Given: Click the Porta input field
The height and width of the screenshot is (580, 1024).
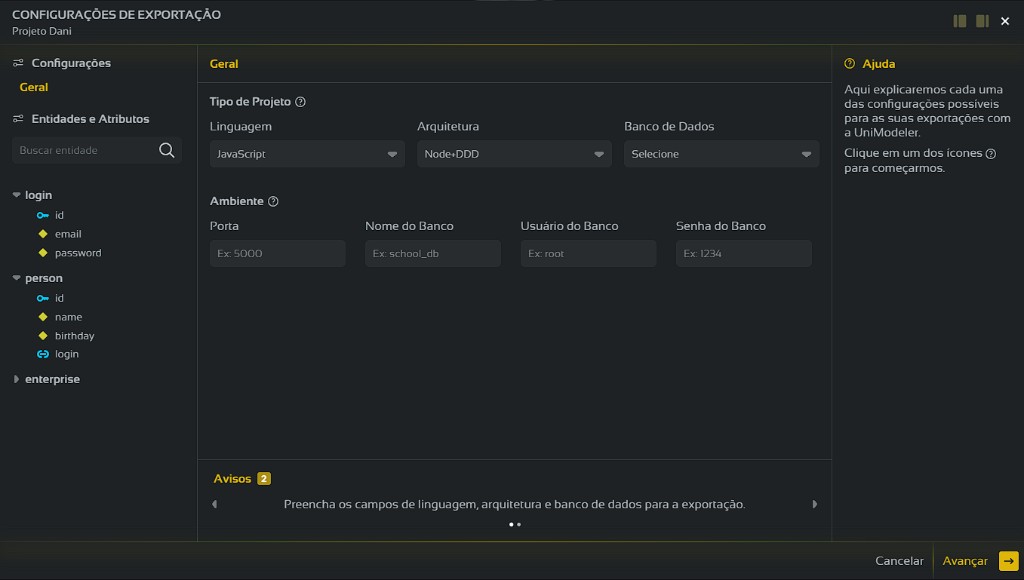Looking at the screenshot, I should (x=278, y=253).
